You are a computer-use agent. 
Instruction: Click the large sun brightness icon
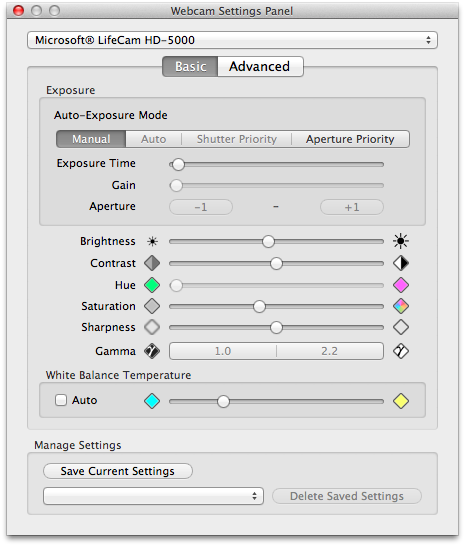coord(401,241)
